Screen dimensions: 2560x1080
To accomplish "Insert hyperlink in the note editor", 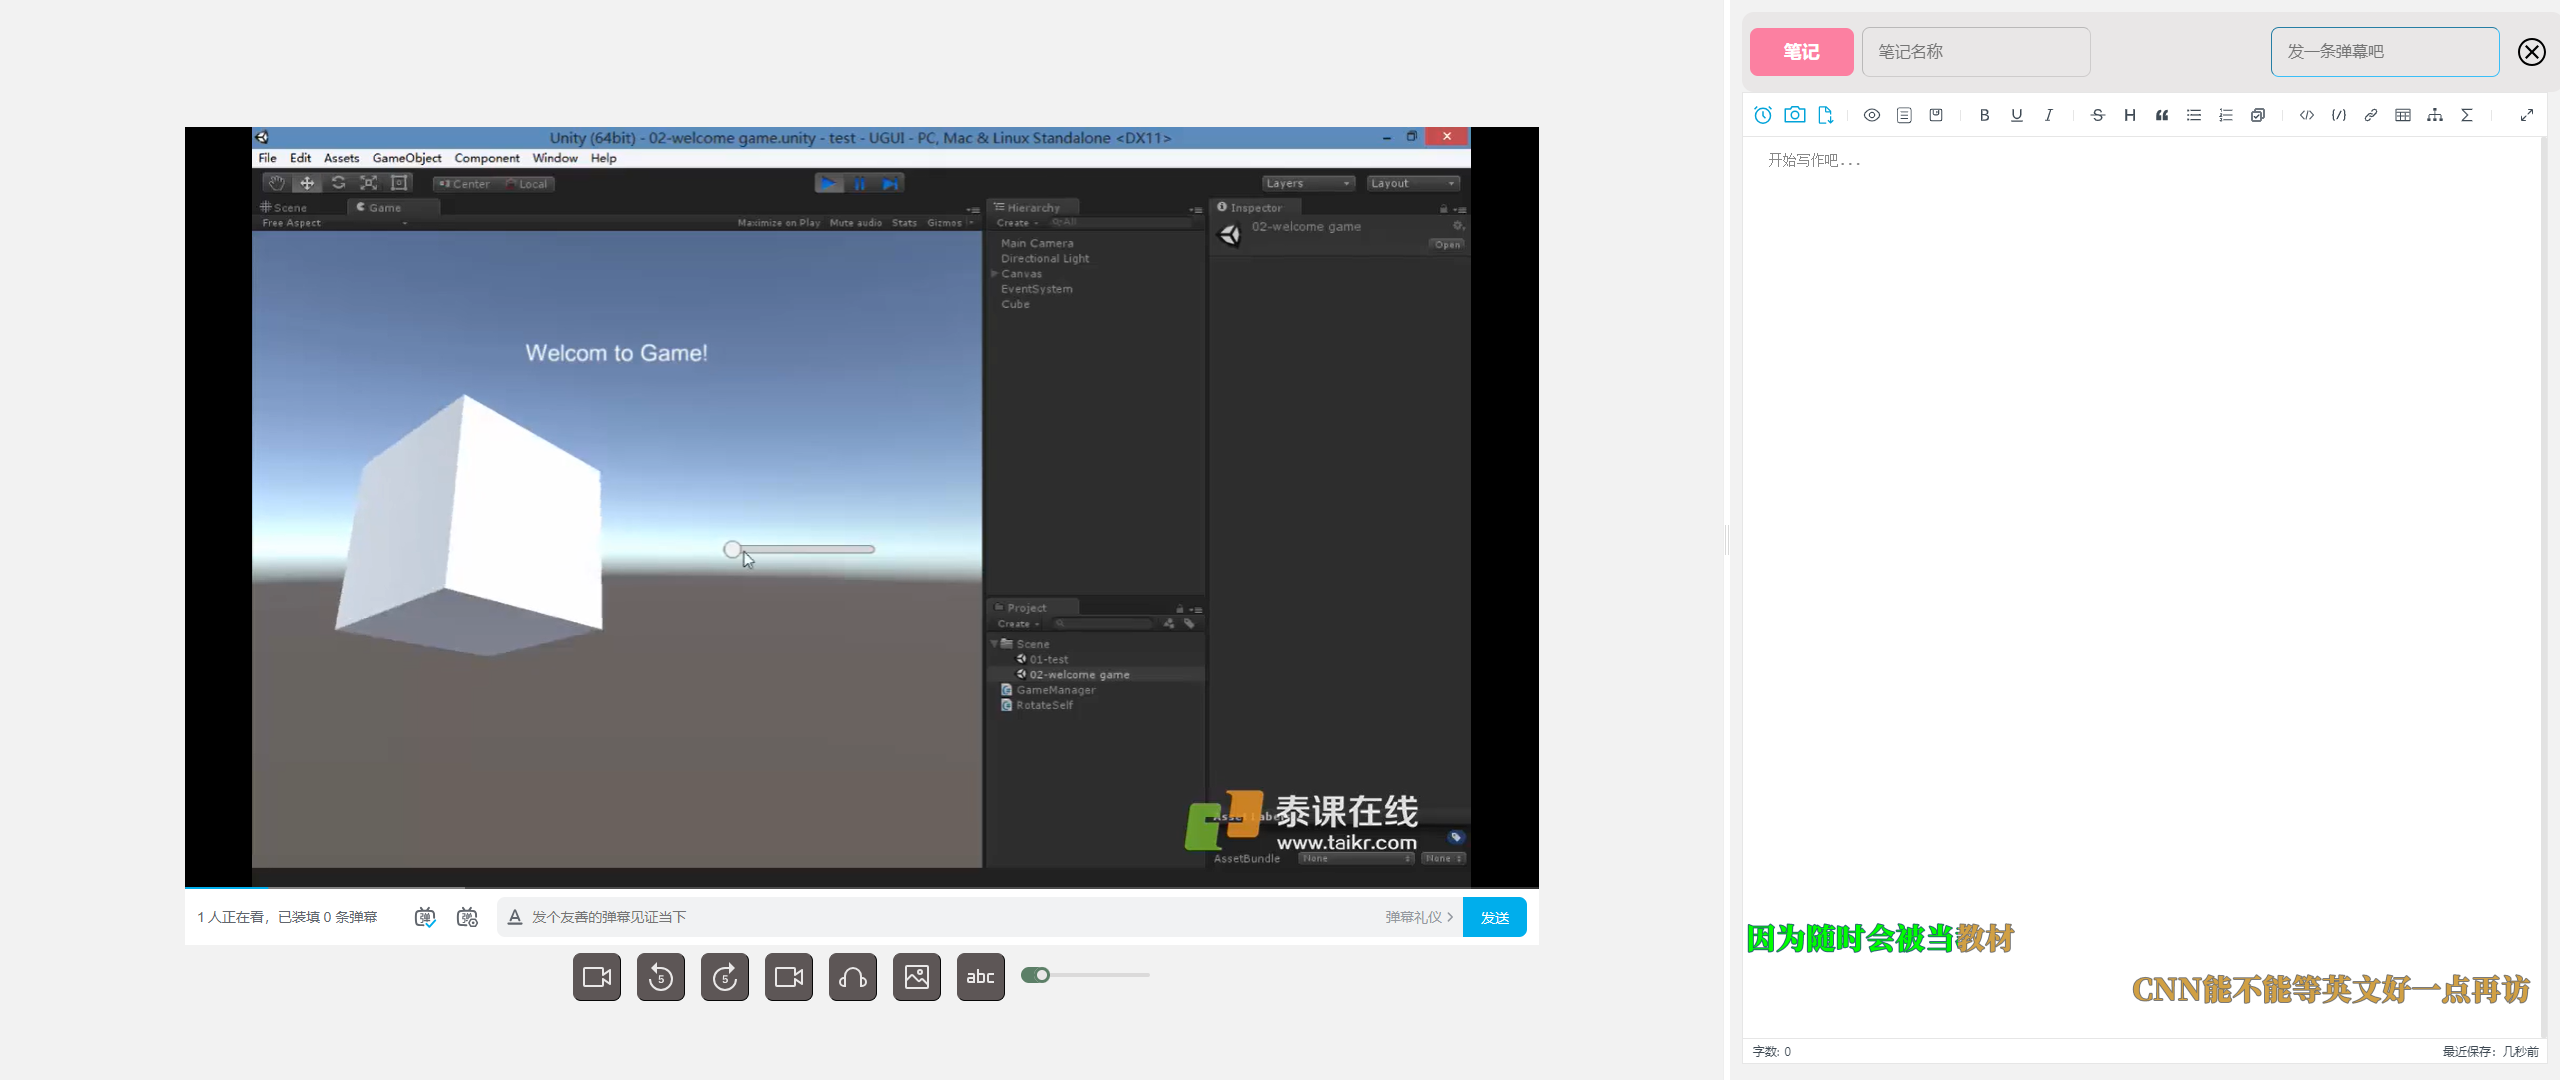I will click(2371, 115).
